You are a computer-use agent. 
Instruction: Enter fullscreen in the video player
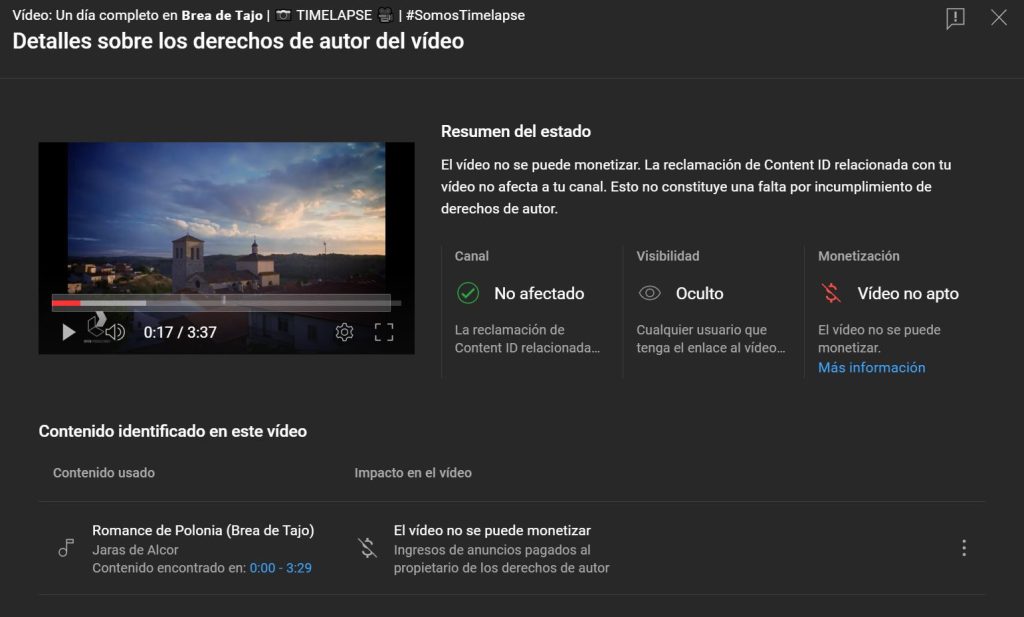[x=384, y=332]
